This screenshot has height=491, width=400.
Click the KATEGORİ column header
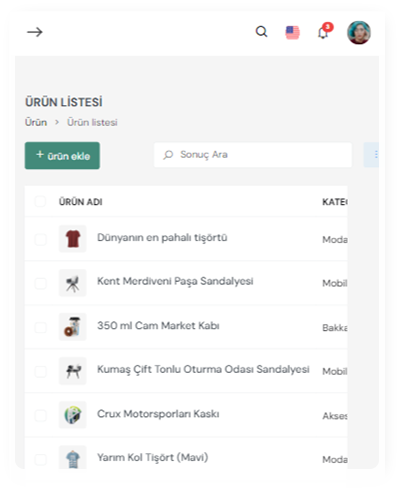click(x=335, y=202)
